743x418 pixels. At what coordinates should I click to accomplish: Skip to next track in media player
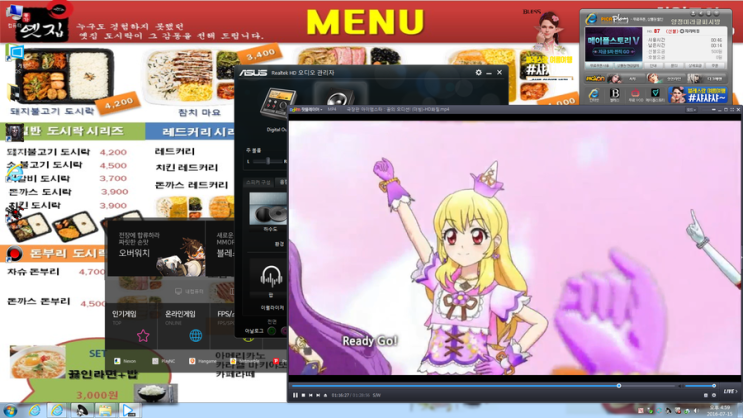318,395
